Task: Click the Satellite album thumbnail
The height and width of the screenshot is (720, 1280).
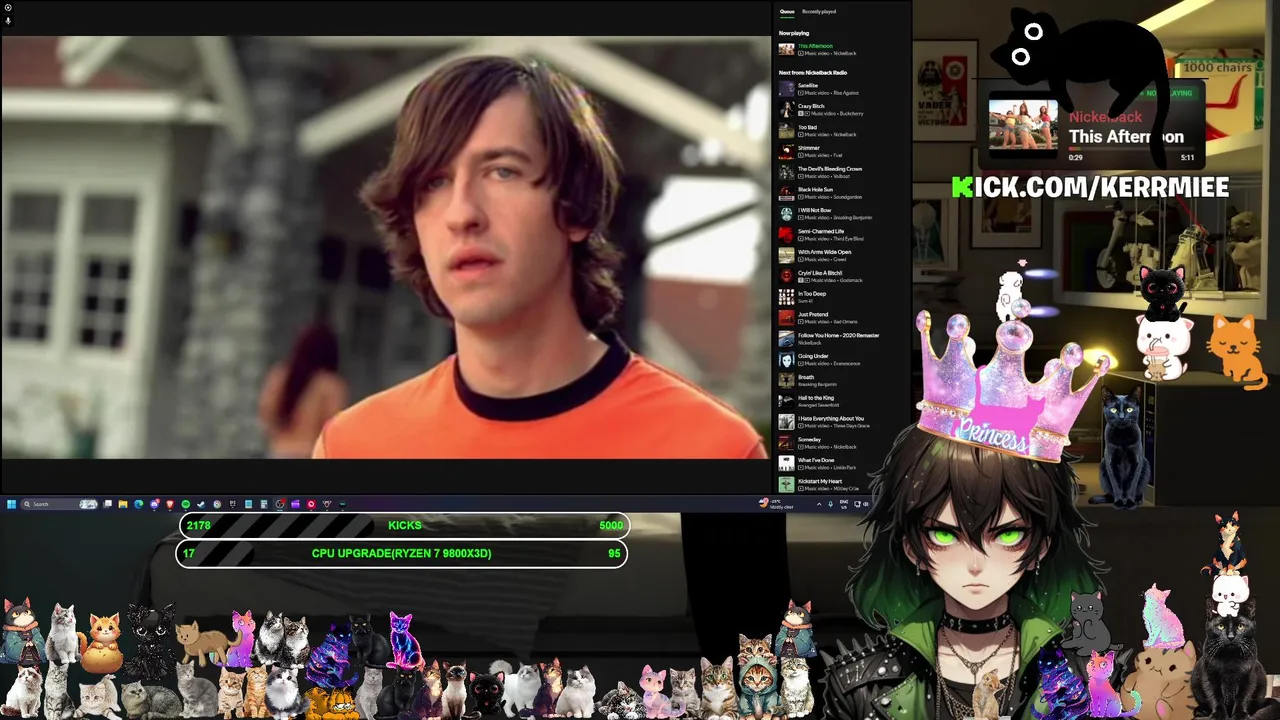Action: click(x=787, y=89)
